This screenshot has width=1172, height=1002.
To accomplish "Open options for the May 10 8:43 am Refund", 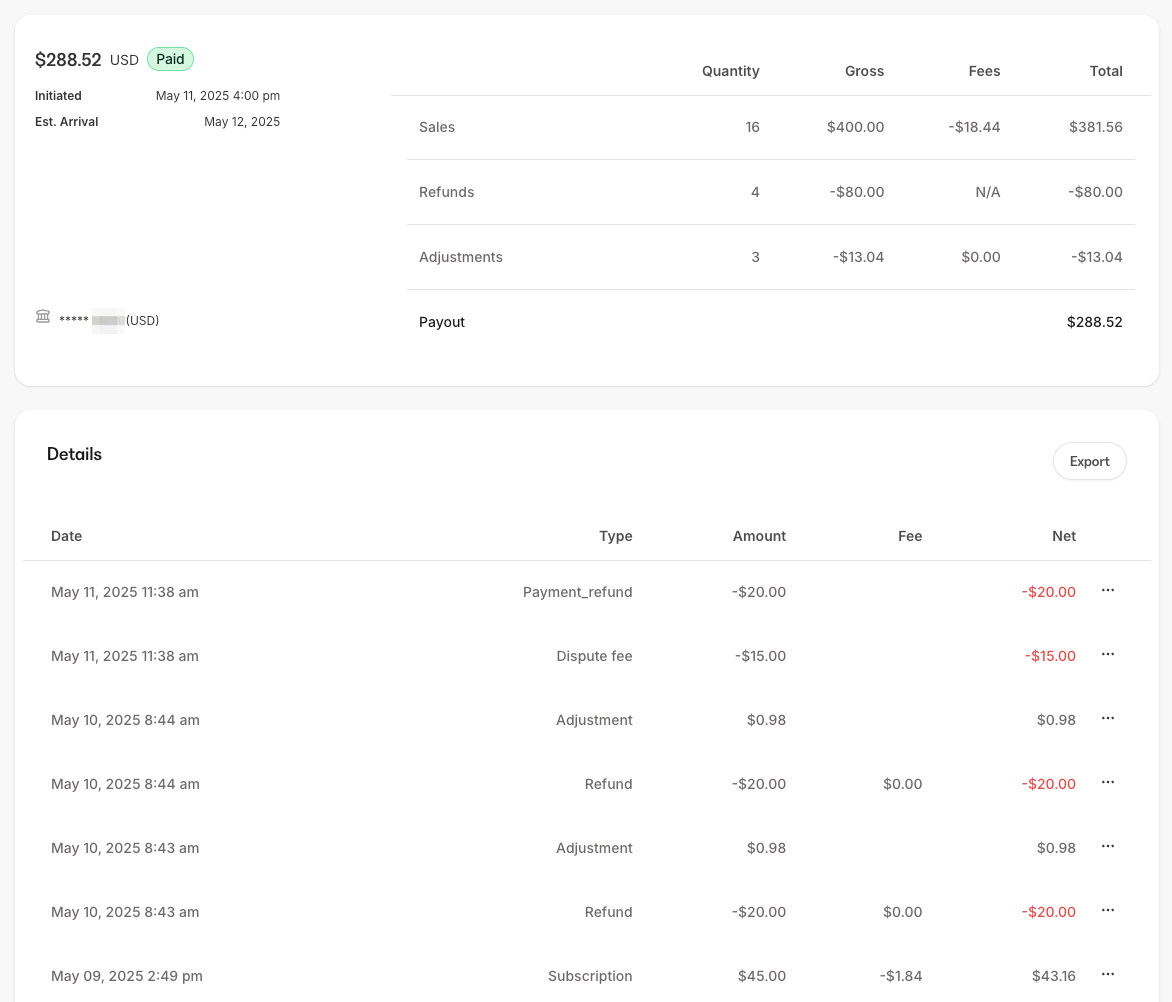I will (1107, 911).
